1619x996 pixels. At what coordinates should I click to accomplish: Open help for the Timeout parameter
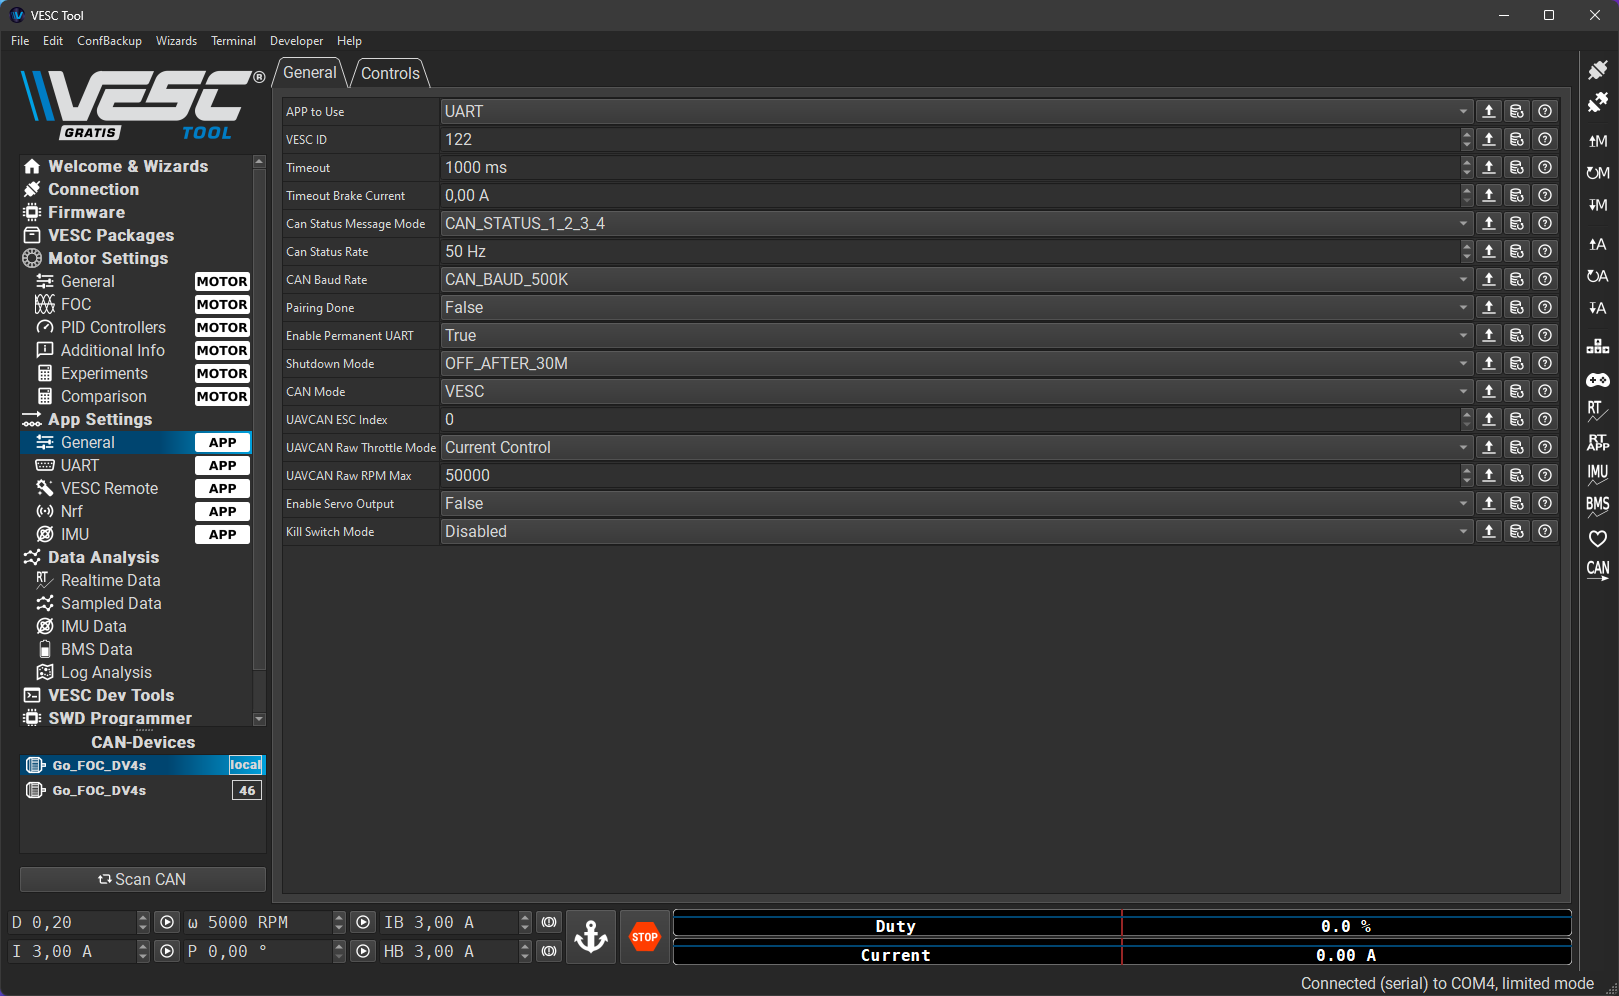1545,167
